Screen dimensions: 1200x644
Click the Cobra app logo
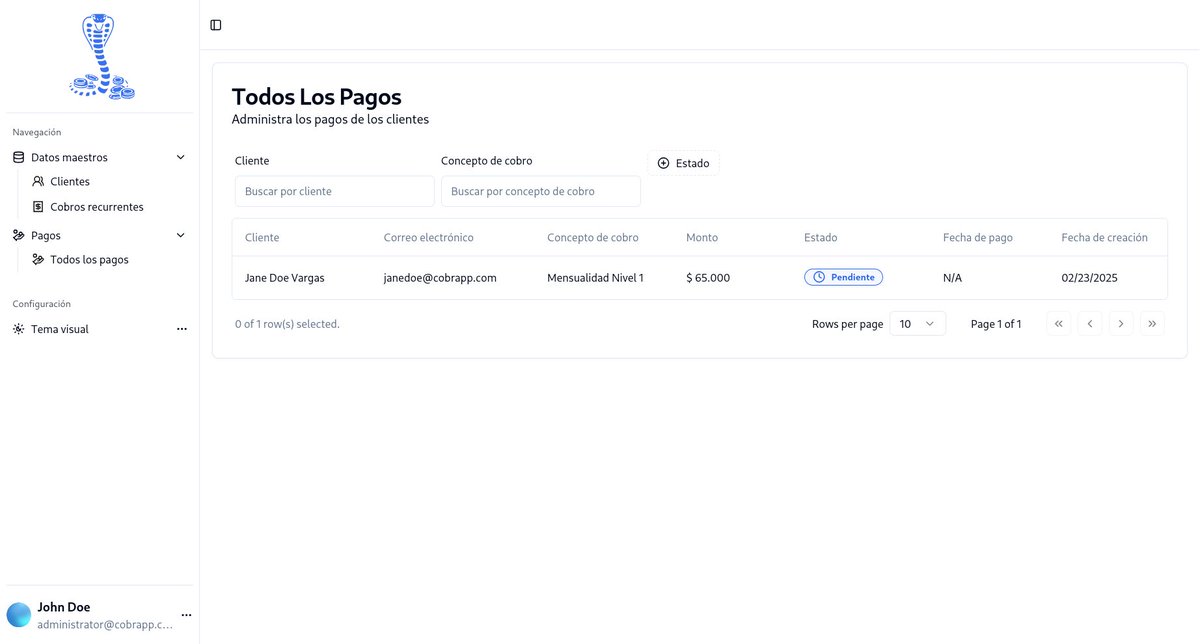point(100,55)
